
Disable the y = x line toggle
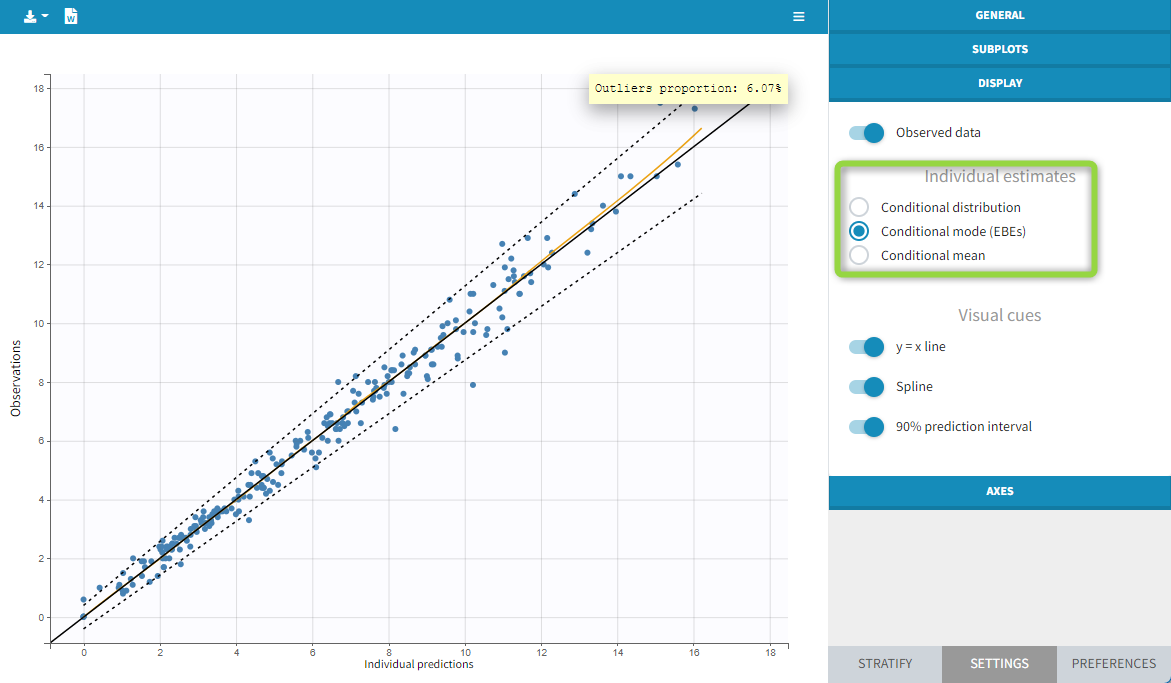(x=866, y=347)
